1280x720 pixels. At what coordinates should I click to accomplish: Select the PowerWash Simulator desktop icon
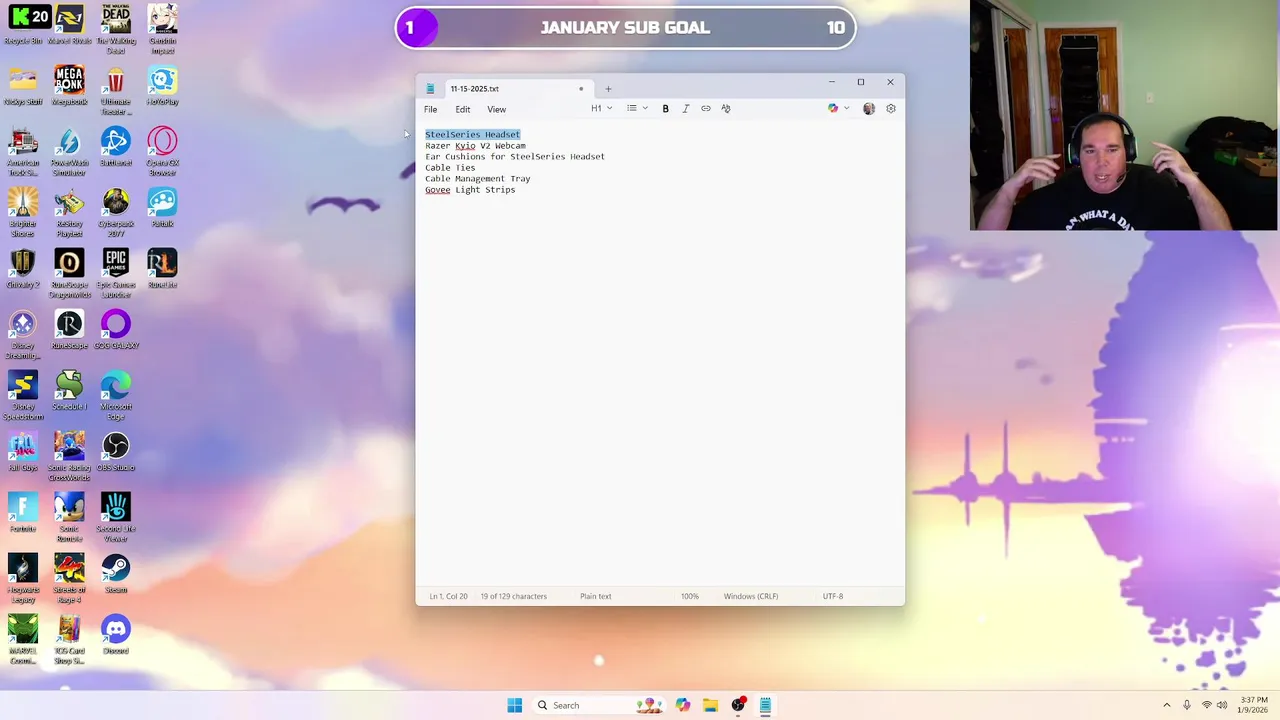click(x=69, y=152)
